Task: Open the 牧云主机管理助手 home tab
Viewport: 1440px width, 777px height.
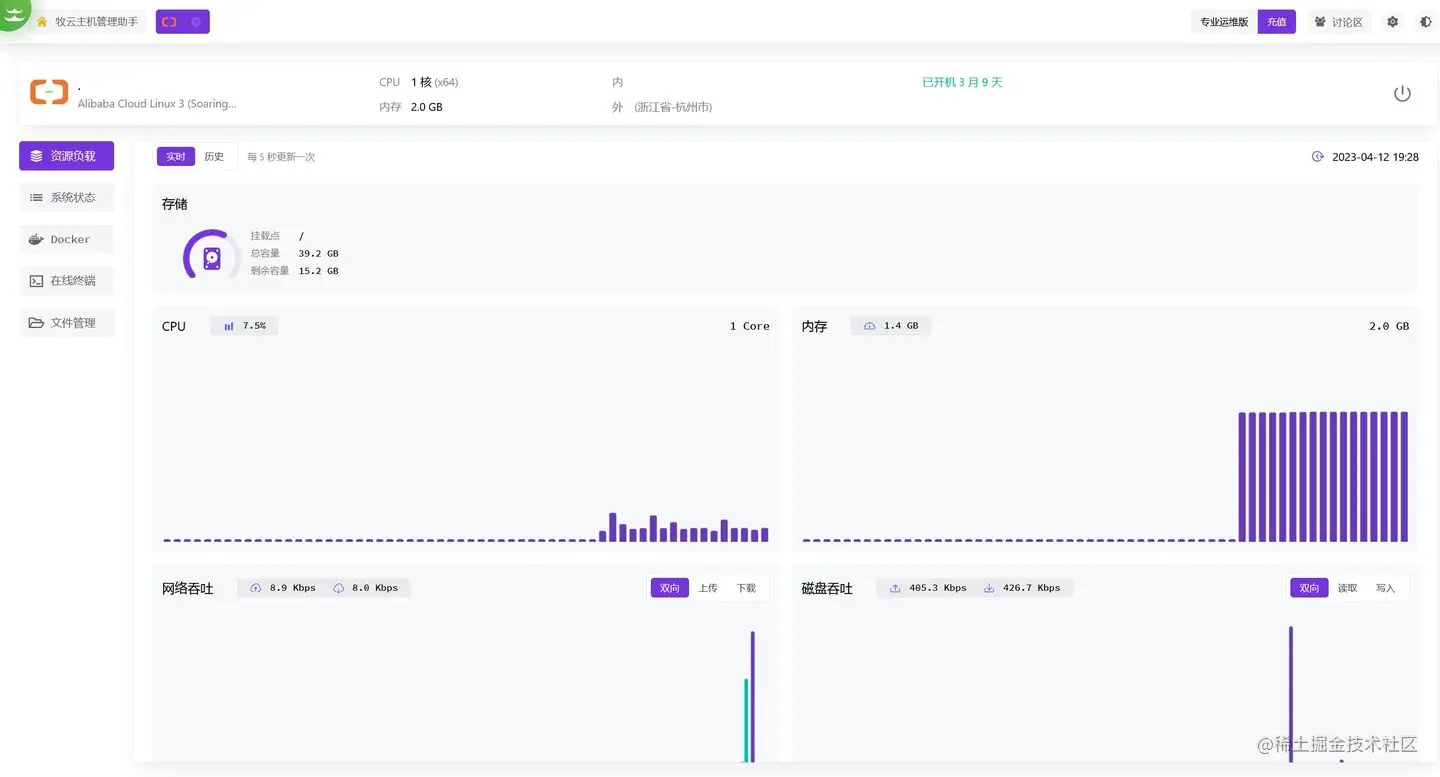Action: coord(88,22)
